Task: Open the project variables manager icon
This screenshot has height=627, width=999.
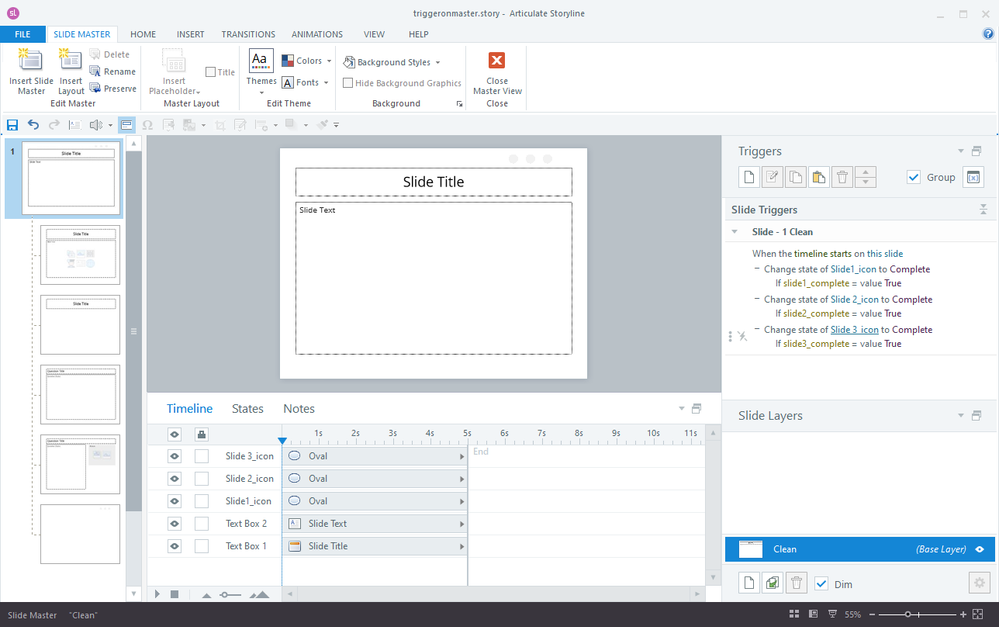Action: [973, 177]
